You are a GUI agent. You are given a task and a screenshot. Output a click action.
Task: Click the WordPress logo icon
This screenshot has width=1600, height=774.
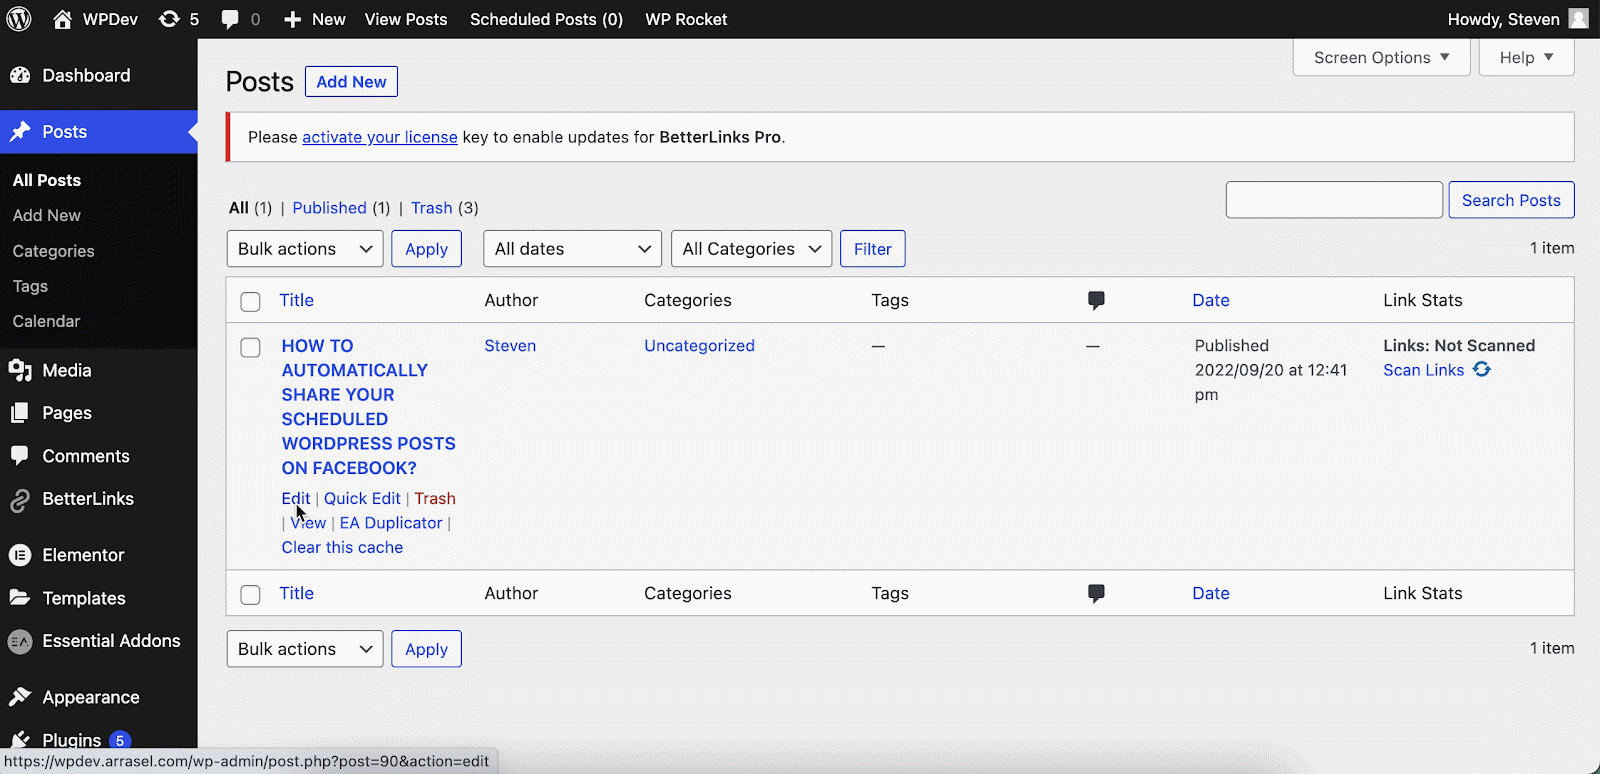click(19, 19)
